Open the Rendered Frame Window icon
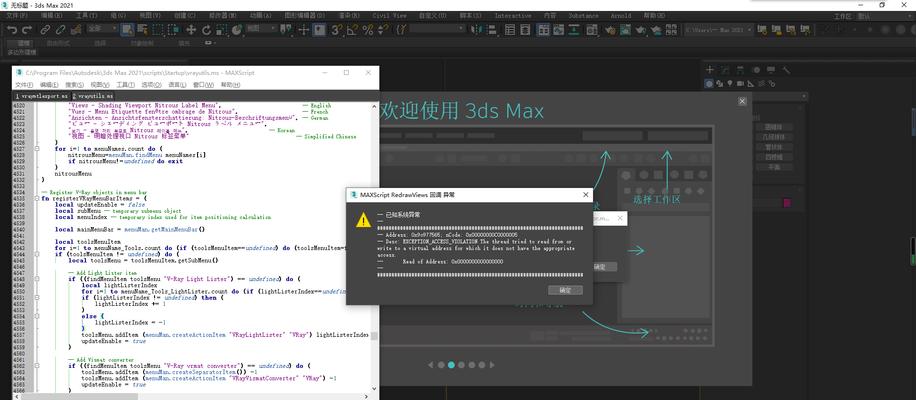Viewport: 916px width, 400px height. 626,29
